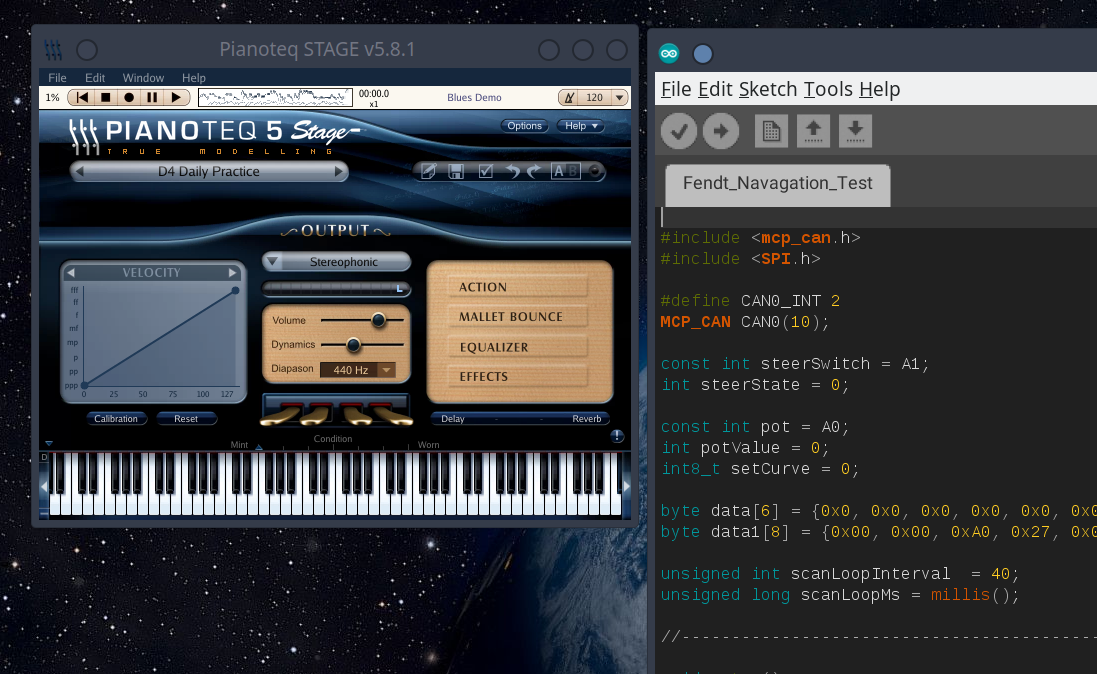Image resolution: width=1097 pixels, height=674 pixels.
Task: Click the checkbox freeze parameters icon
Action: [486, 171]
